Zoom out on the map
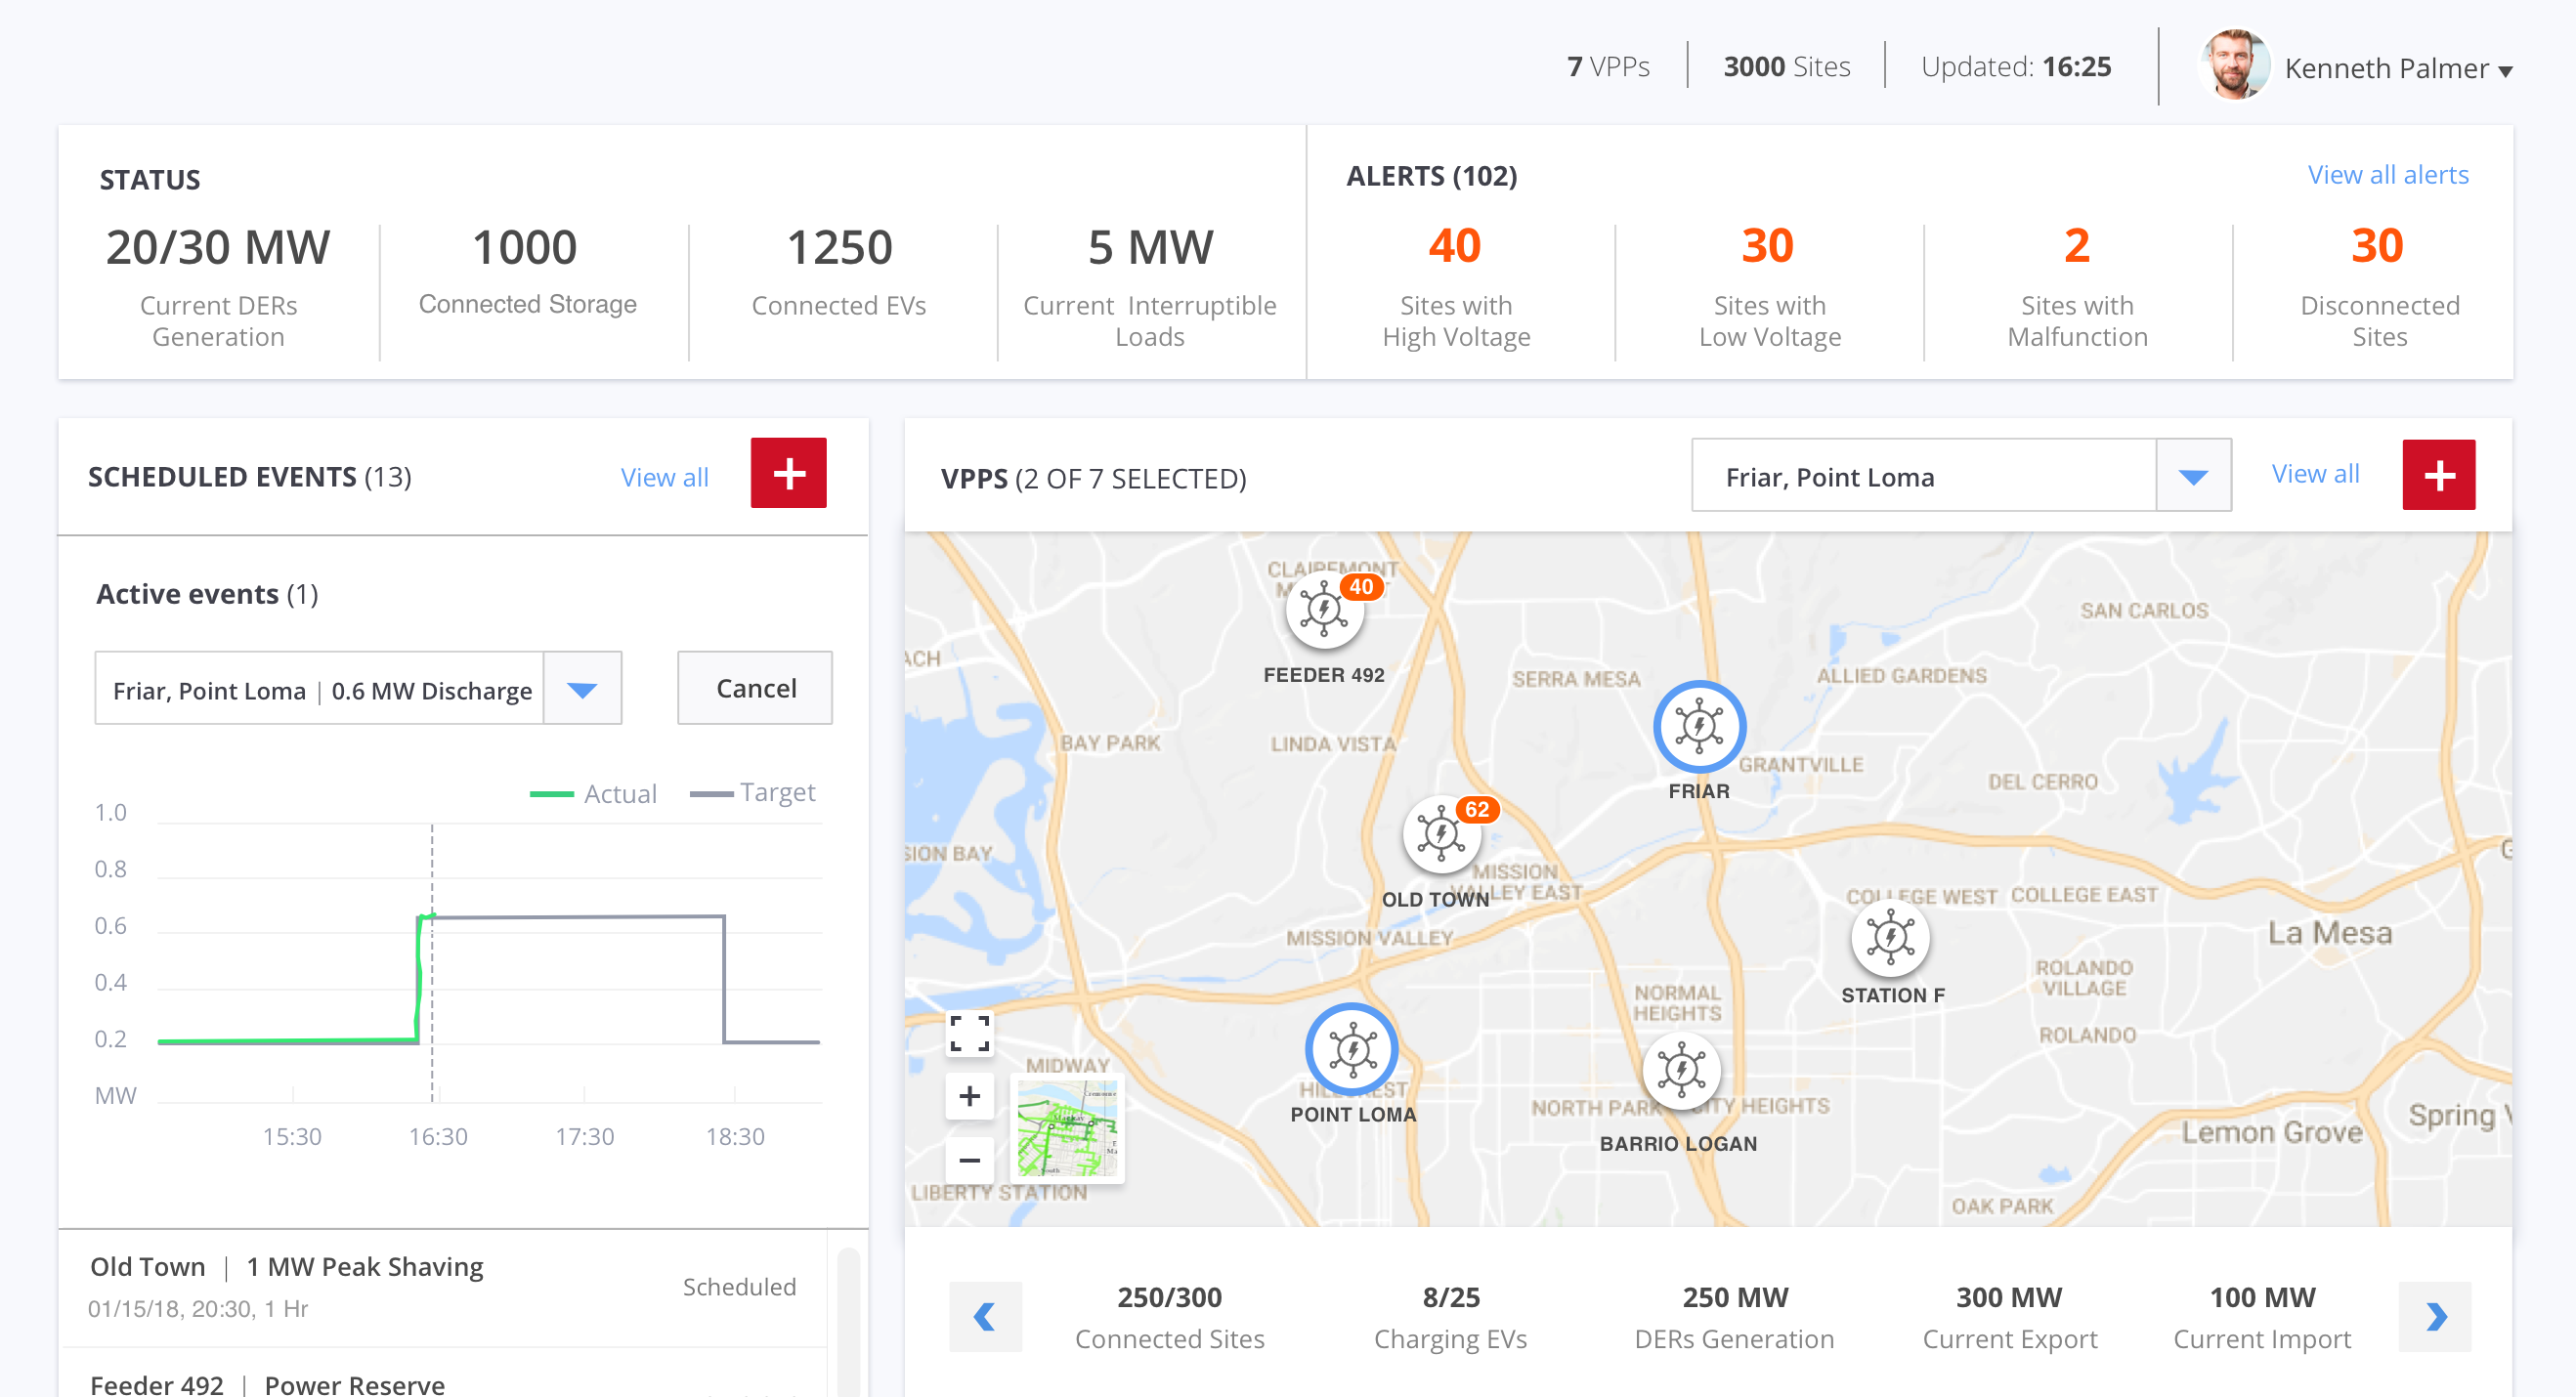 tap(969, 1159)
